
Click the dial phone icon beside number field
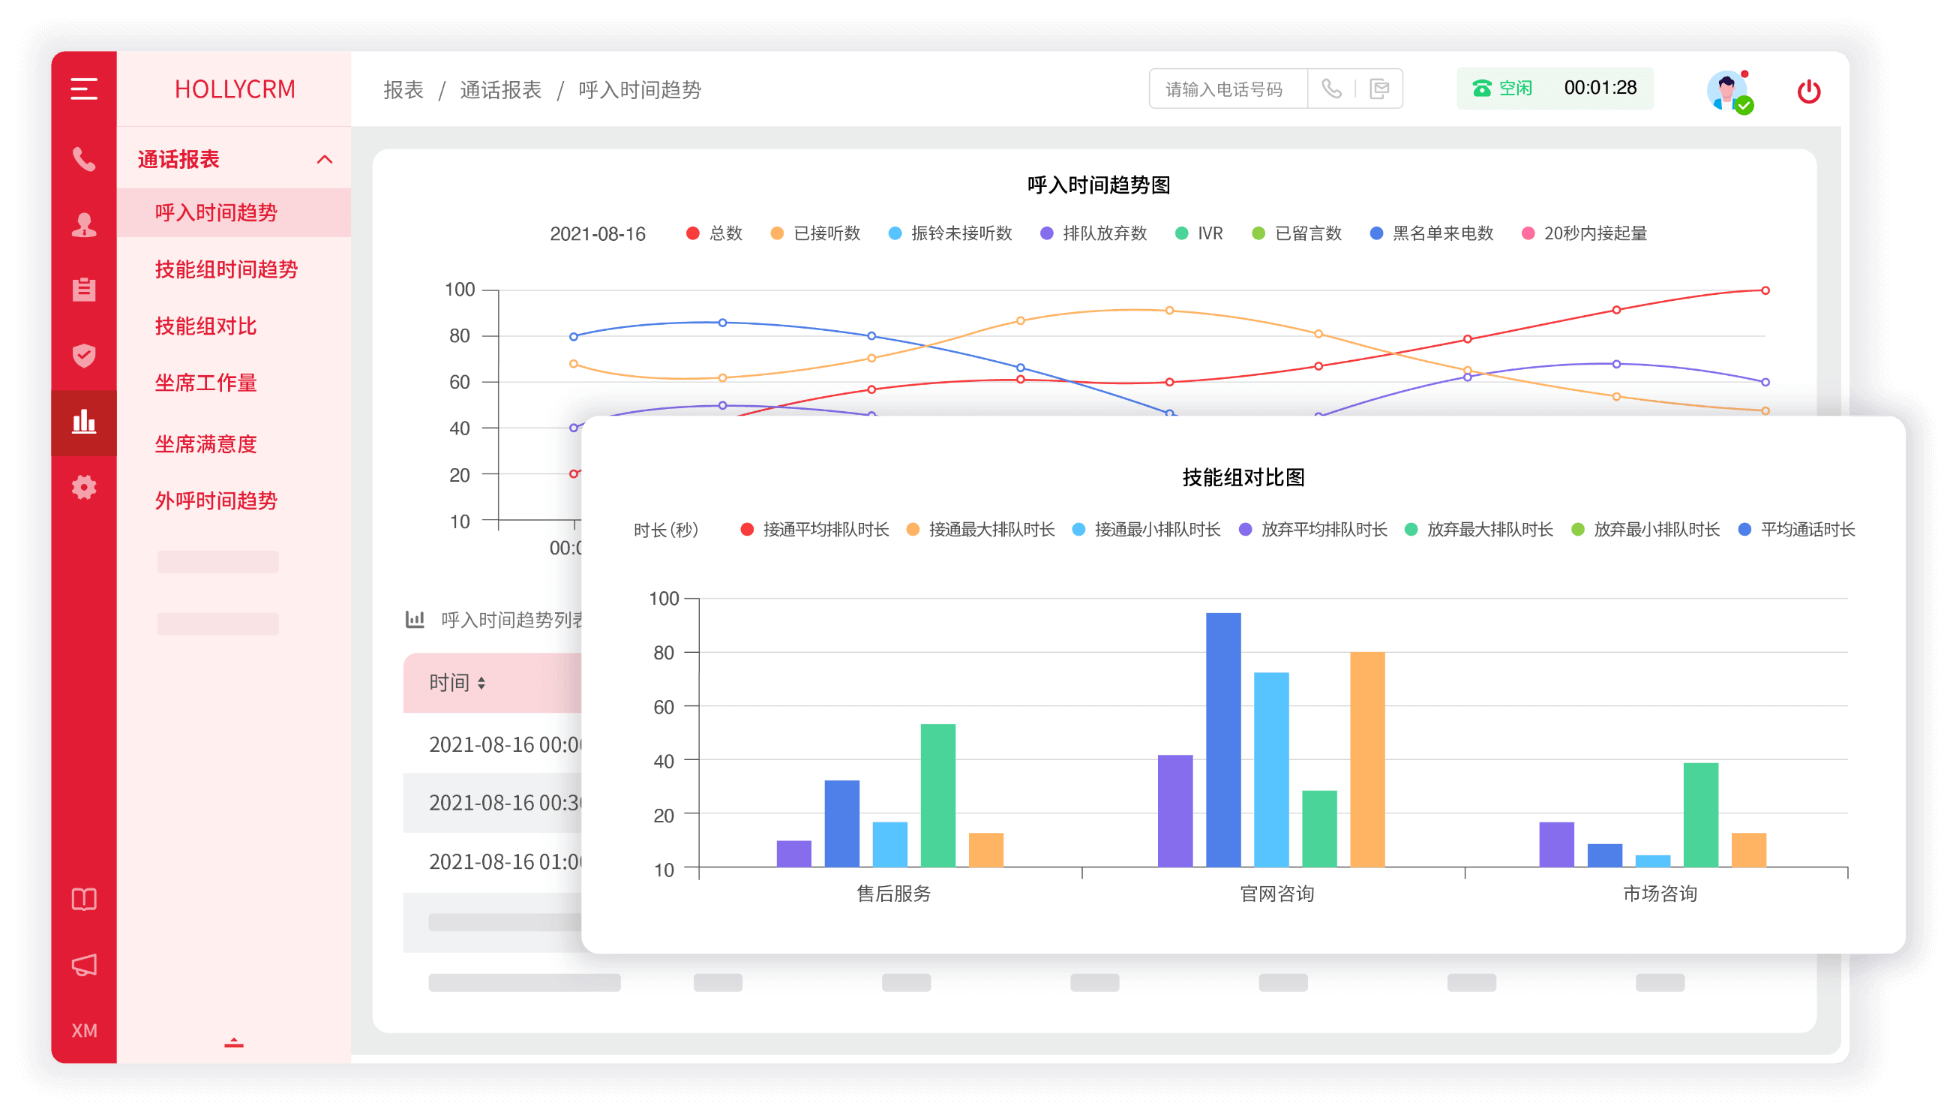click(x=1331, y=89)
